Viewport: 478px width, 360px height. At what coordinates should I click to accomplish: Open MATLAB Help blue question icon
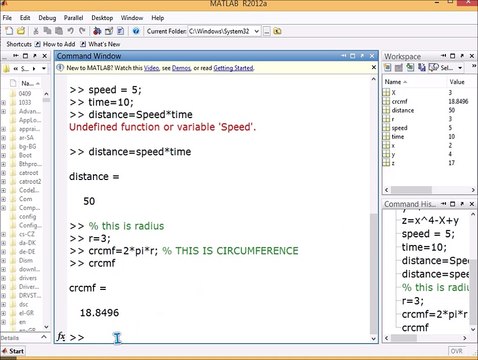click(136, 31)
